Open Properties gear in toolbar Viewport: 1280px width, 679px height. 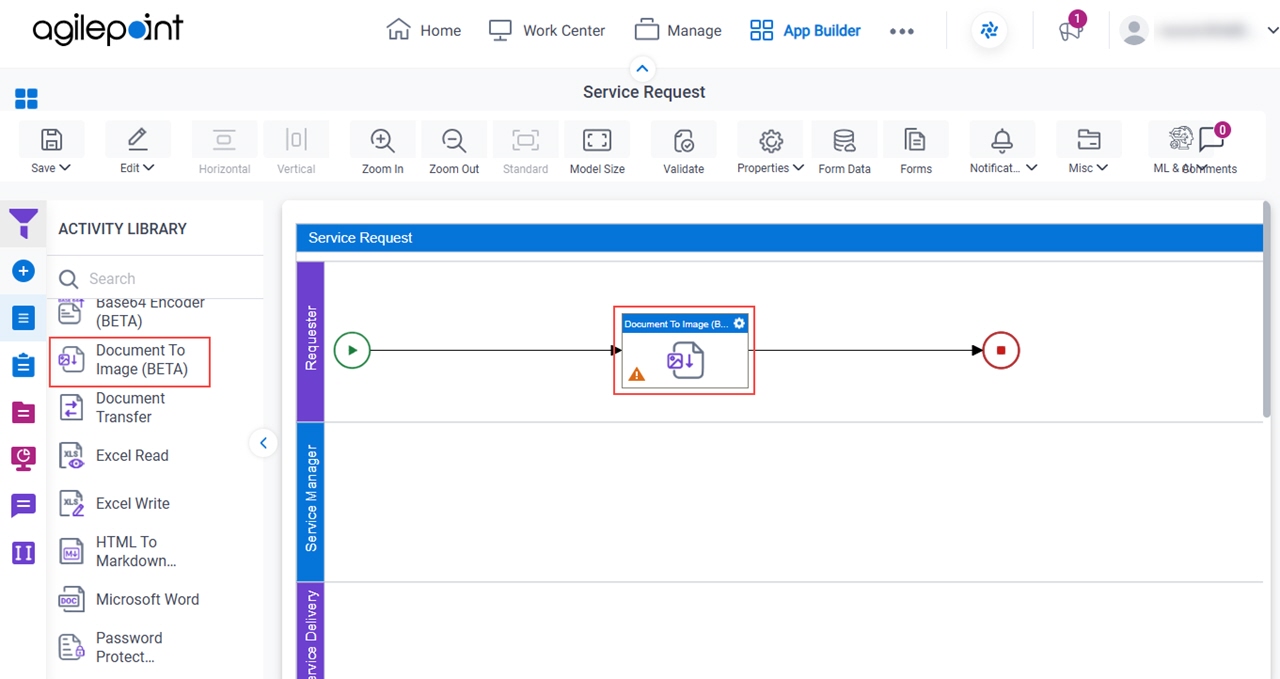[770, 140]
